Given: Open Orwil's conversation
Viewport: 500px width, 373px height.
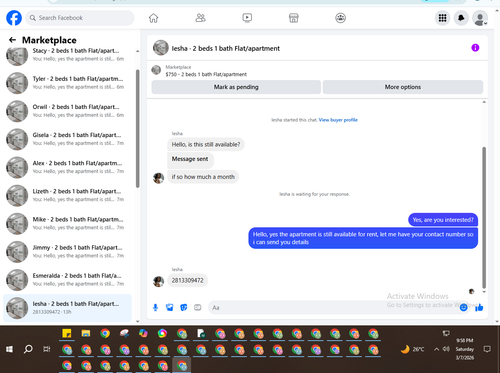Looking at the screenshot, I should coord(67,111).
